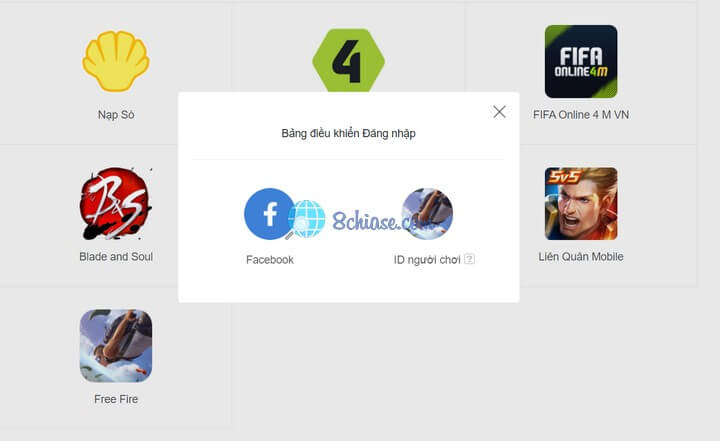Click the question mark help beside ID người chơi
This screenshot has height=441, width=720.
(x=469, y=259)
